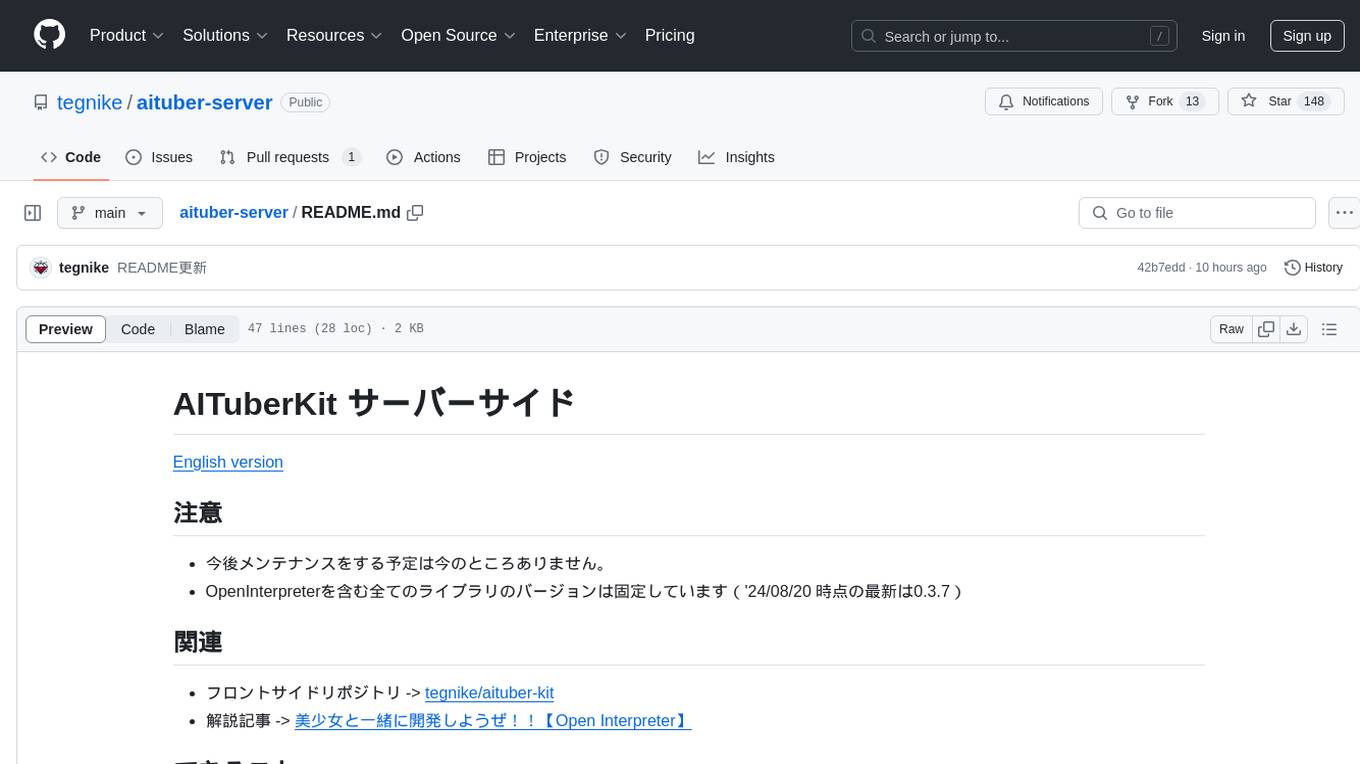Open the Raw file view

1231,329
